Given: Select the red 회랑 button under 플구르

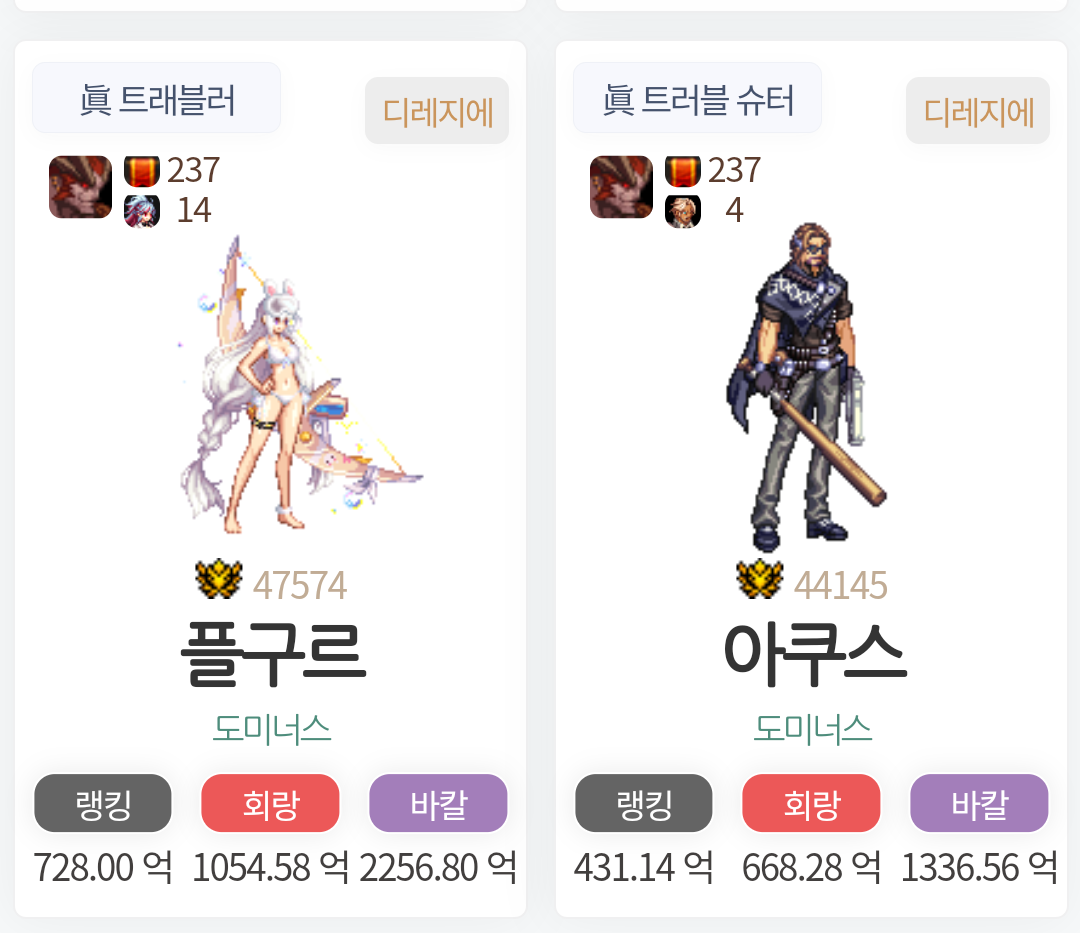Looking at the screenshot, I should (270, 803).
